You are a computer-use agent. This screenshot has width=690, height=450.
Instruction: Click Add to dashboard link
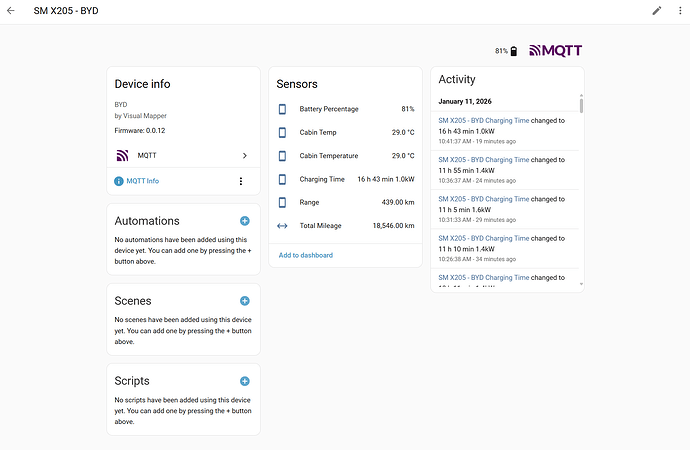click(306, 255)
